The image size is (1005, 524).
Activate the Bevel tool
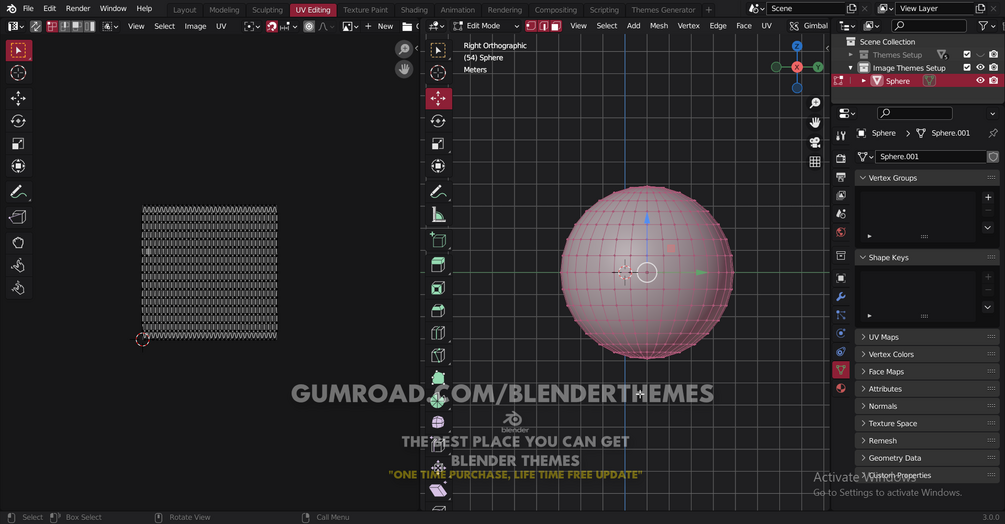click(x=438, y=311)
